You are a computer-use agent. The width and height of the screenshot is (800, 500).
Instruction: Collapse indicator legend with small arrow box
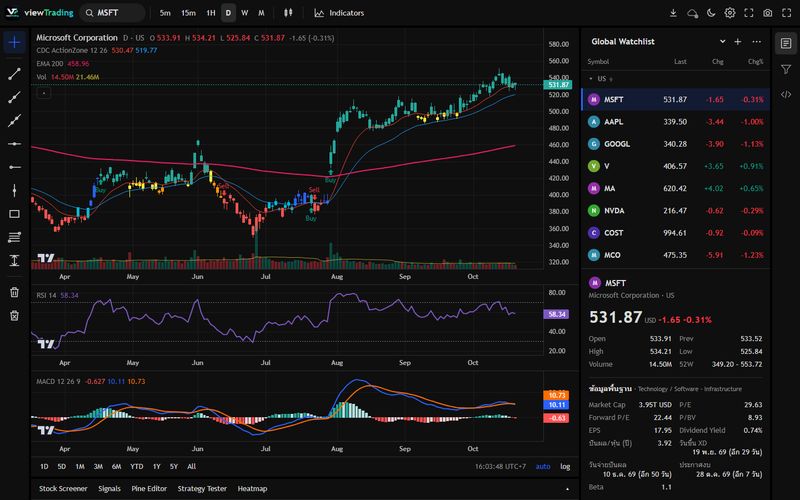click(x=44, y=93)
